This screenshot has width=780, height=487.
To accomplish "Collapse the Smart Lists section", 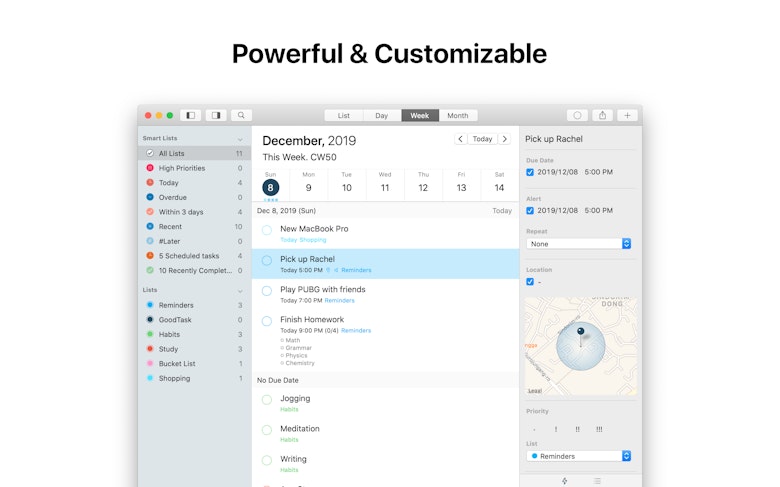I will tap(240, 138).
